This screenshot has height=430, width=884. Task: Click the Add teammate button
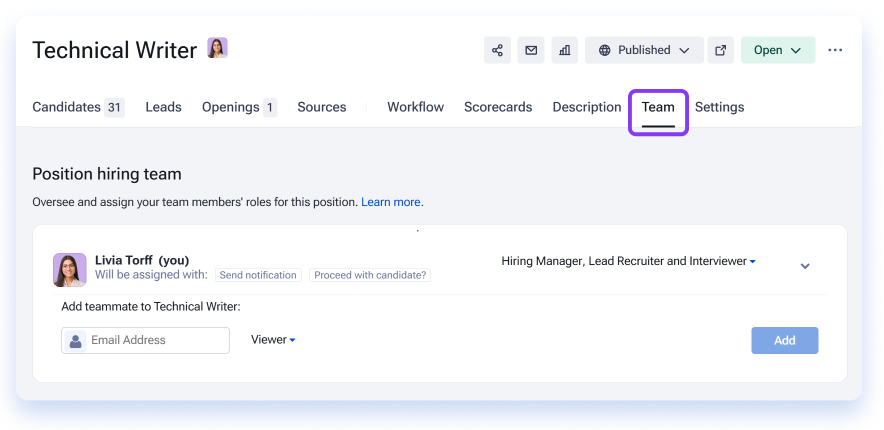tap(785, 340)
